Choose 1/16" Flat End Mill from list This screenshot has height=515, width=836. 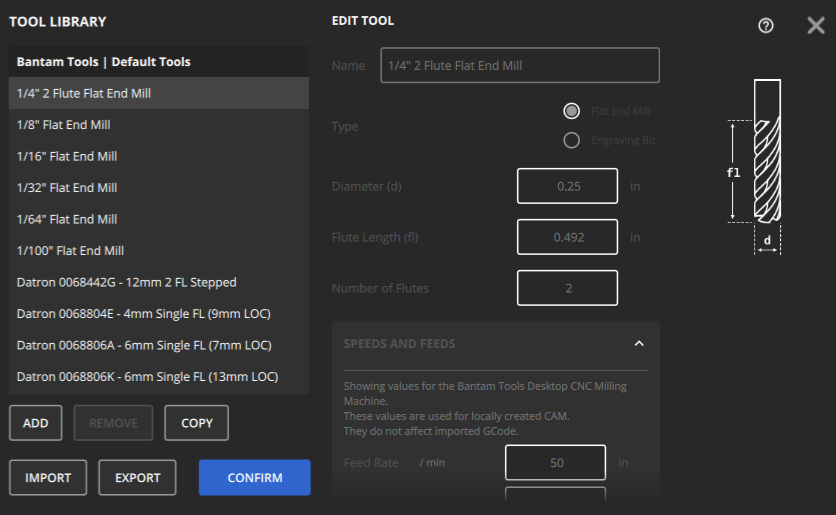(159, 156)
